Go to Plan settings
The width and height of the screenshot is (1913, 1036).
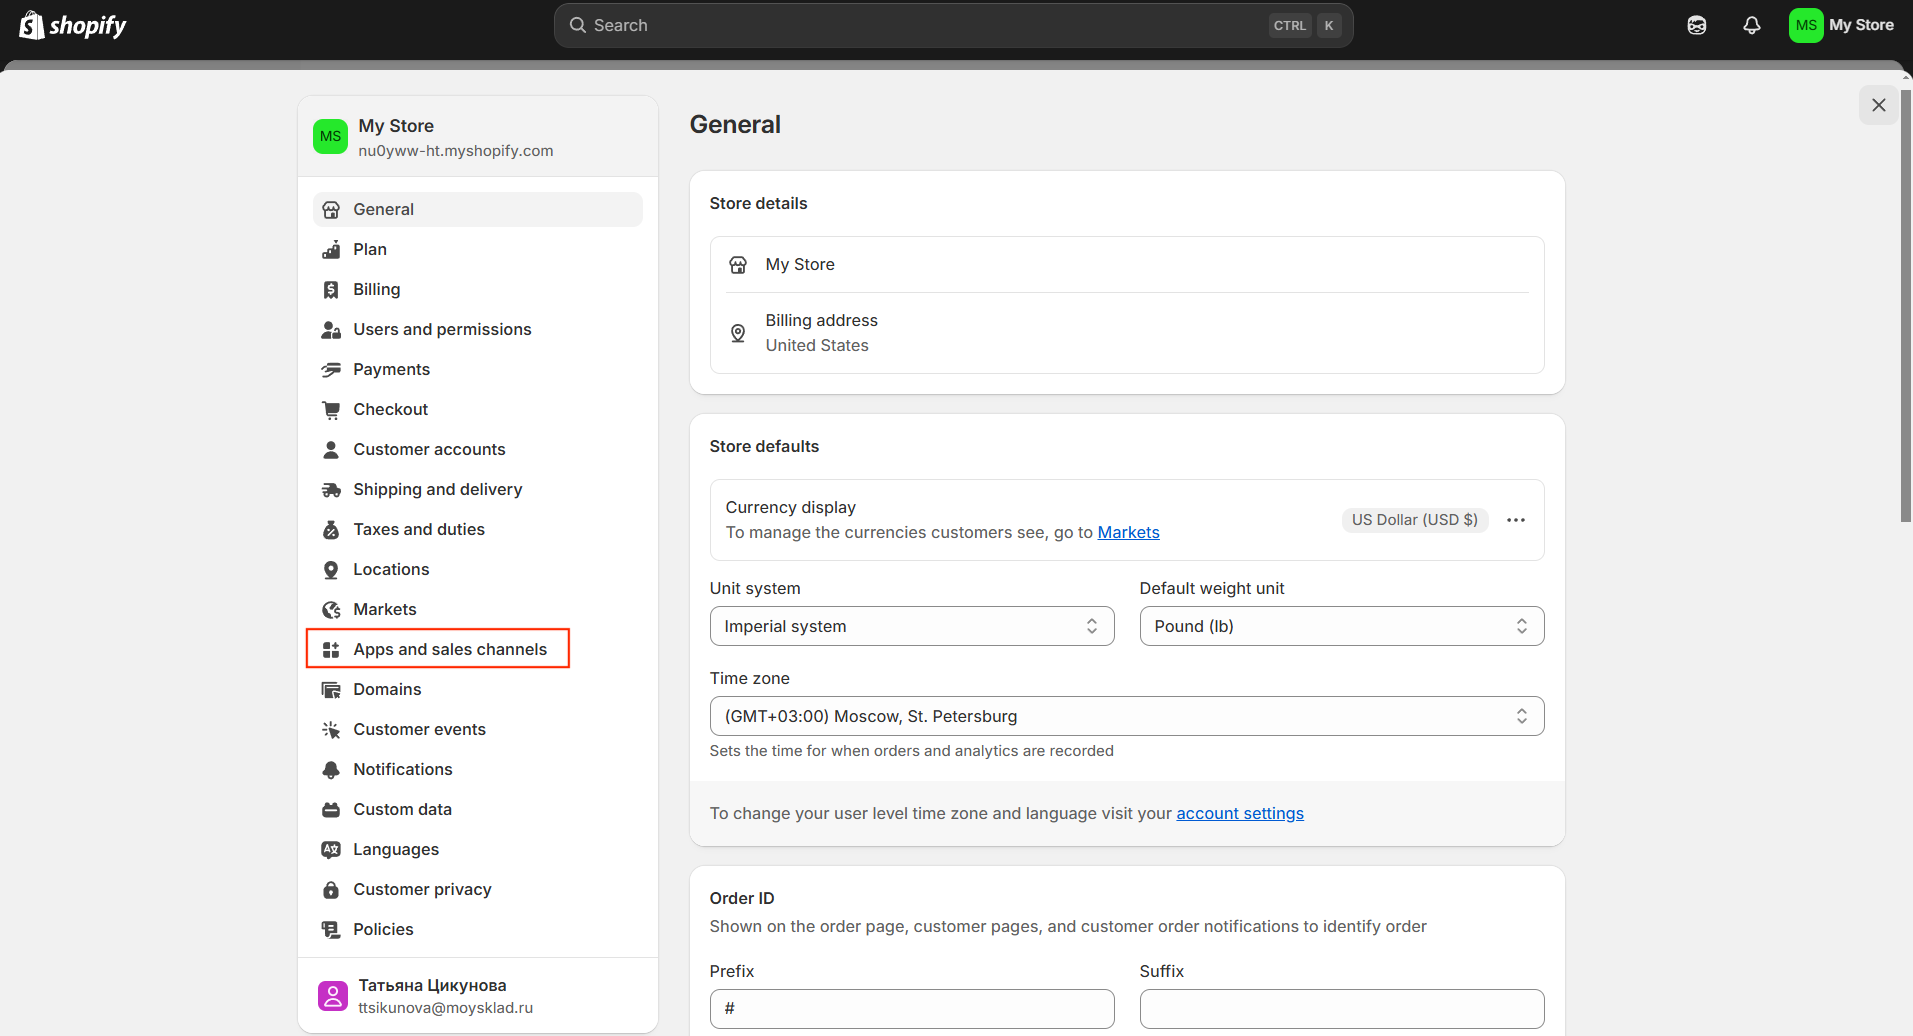point(478,249)
